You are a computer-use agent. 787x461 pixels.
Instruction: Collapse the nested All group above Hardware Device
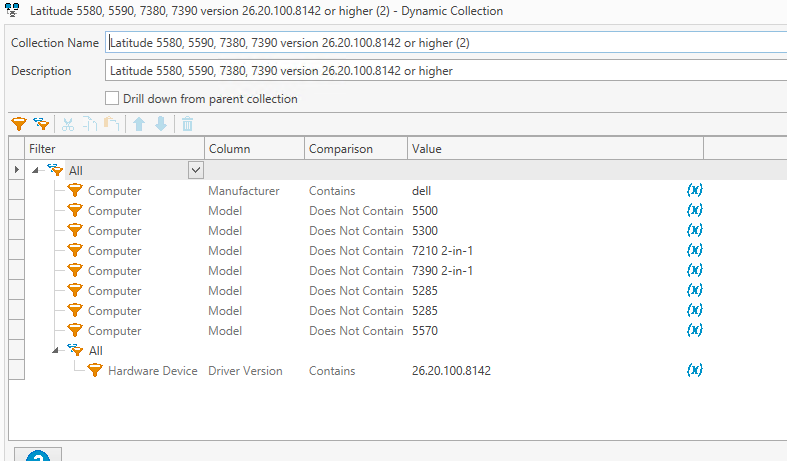point(57,351)
